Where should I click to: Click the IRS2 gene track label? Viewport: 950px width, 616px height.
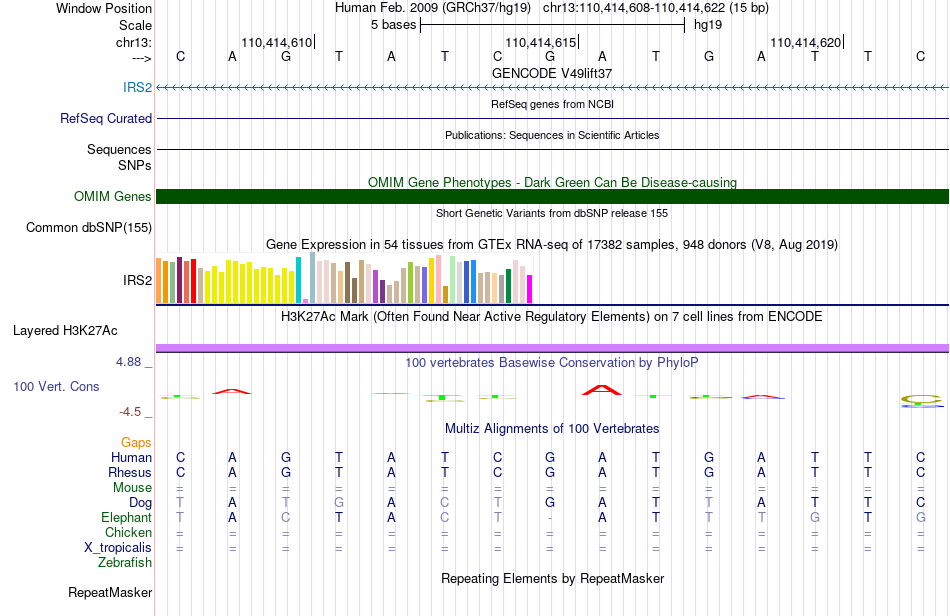point(137,87)
